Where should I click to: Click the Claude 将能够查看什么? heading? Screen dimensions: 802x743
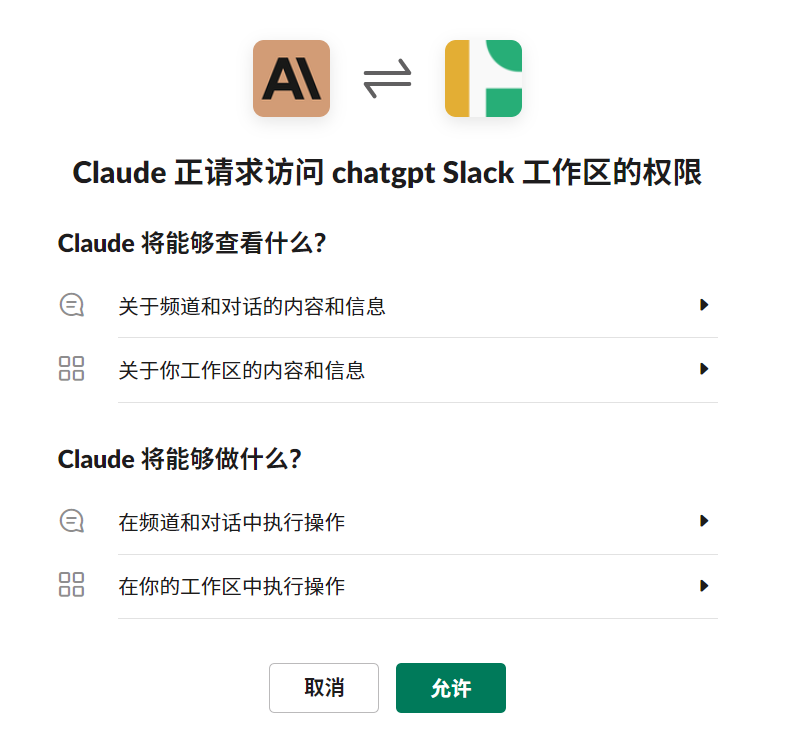tap(192, 243)
